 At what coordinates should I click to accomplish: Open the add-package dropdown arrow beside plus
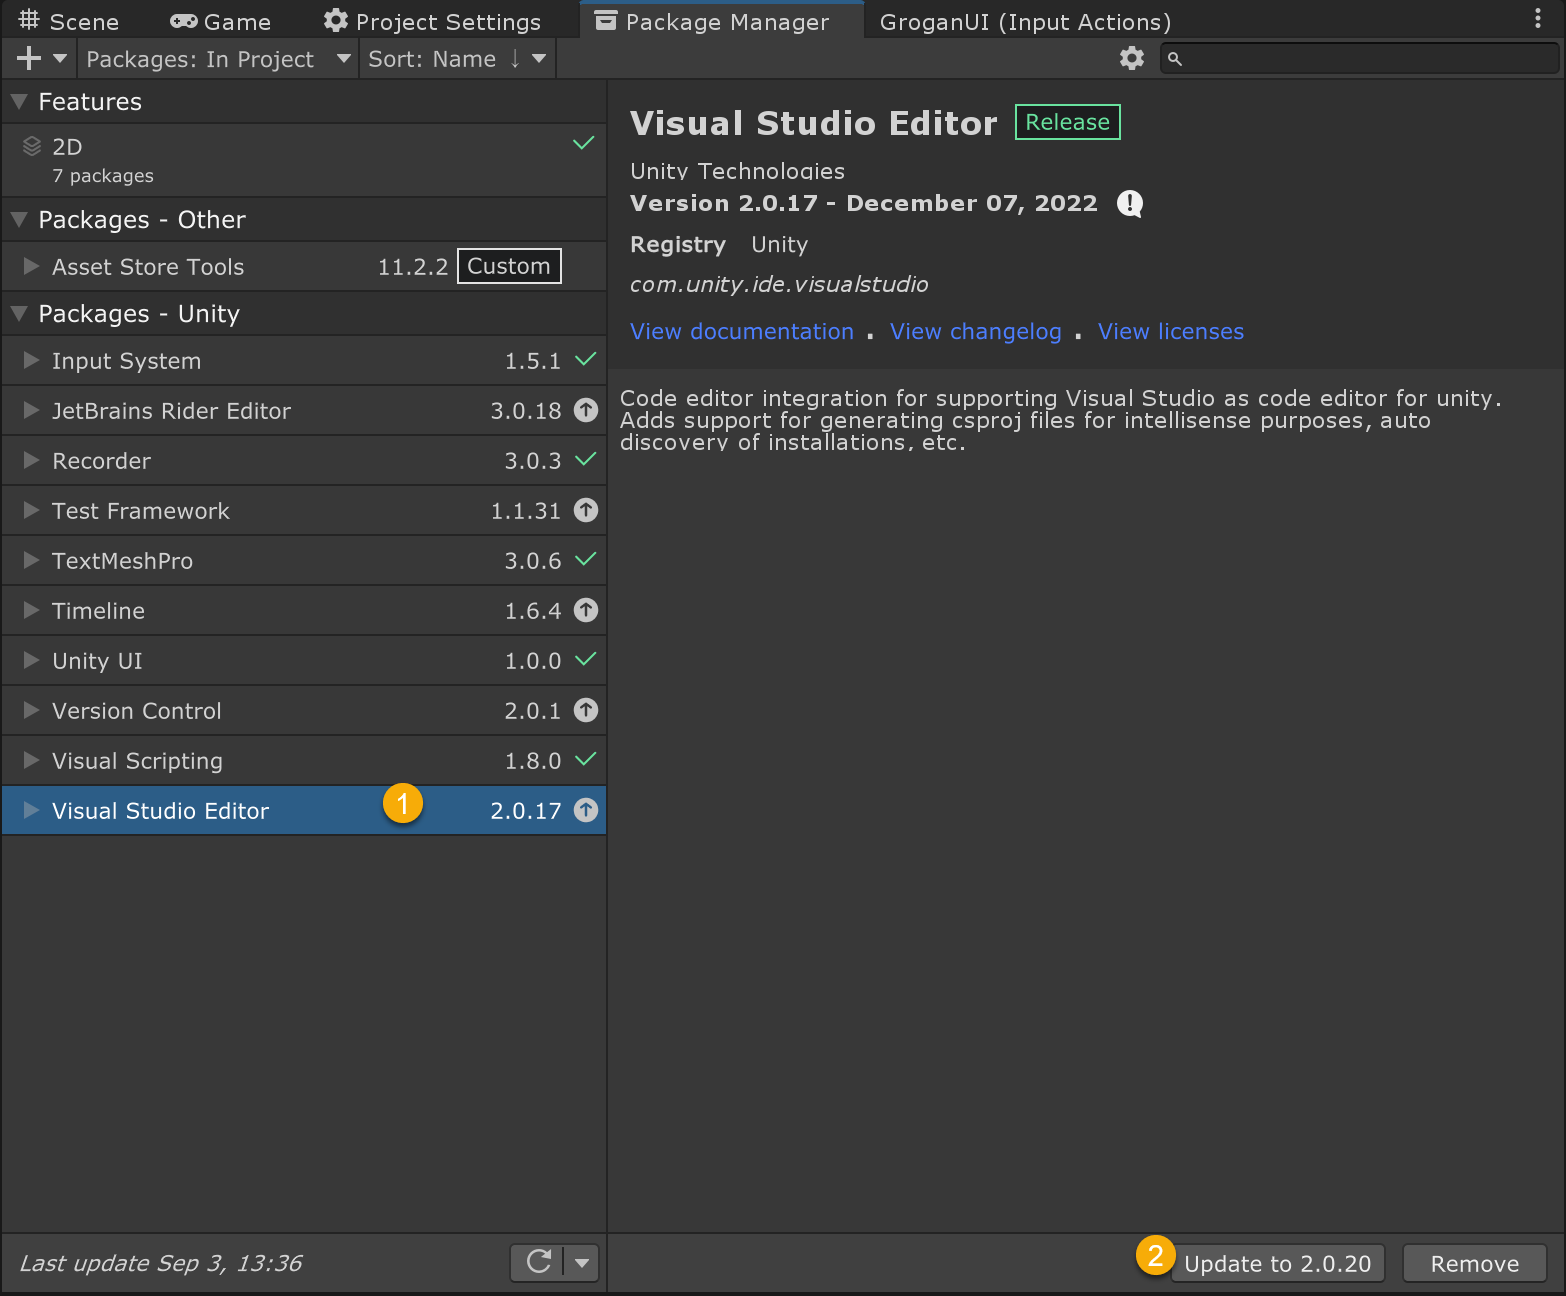point(60,59)
